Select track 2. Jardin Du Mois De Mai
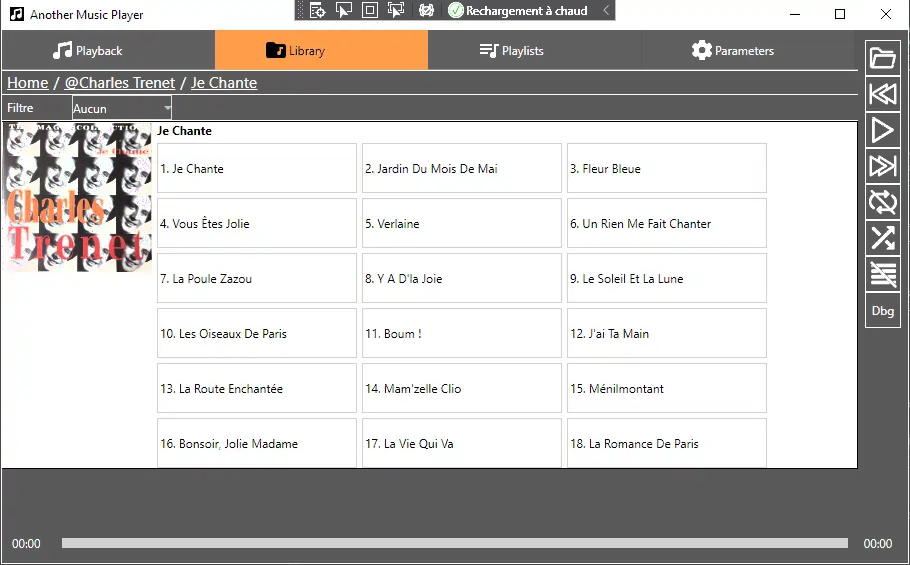This screenshot has height=565, width=910. [461, 168]
